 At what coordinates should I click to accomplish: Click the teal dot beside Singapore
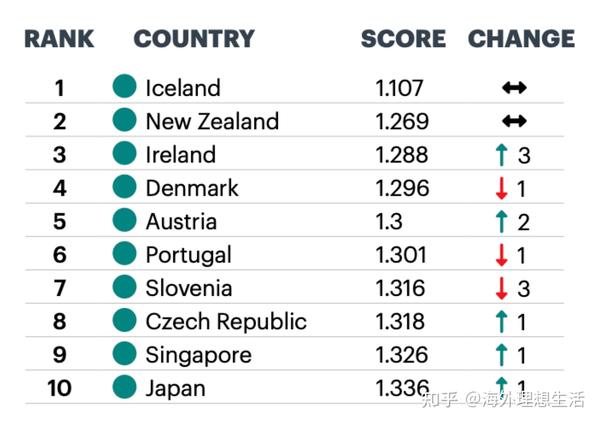click(124, 354)
